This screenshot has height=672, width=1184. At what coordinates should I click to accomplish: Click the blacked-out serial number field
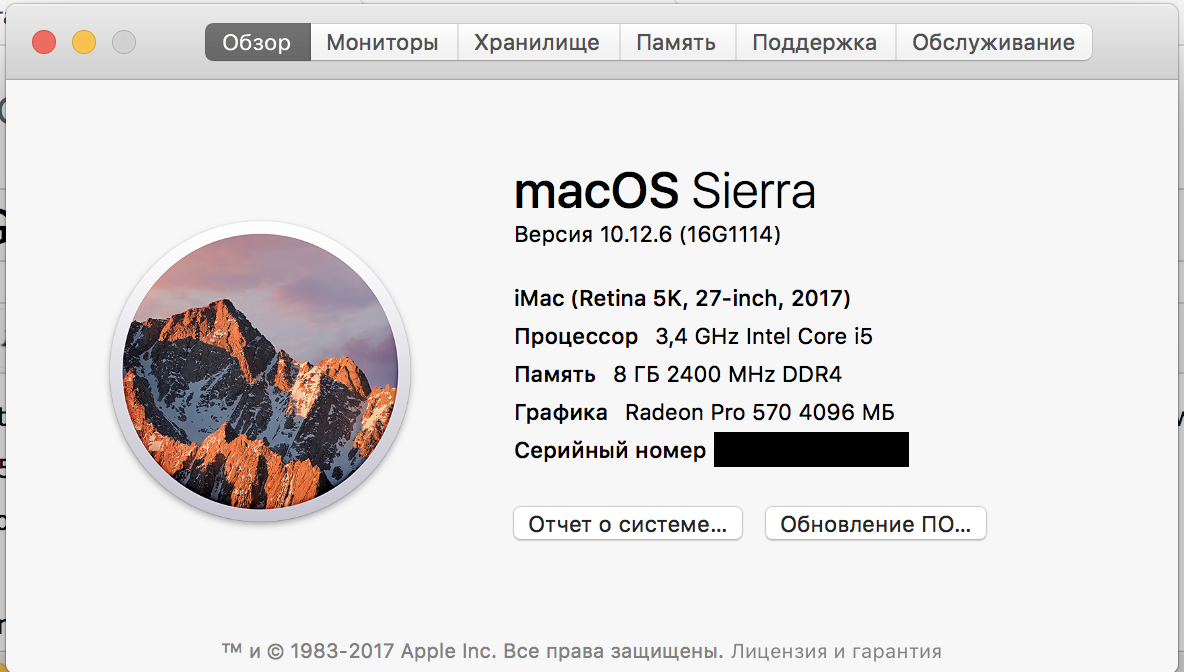pos(811,450)
